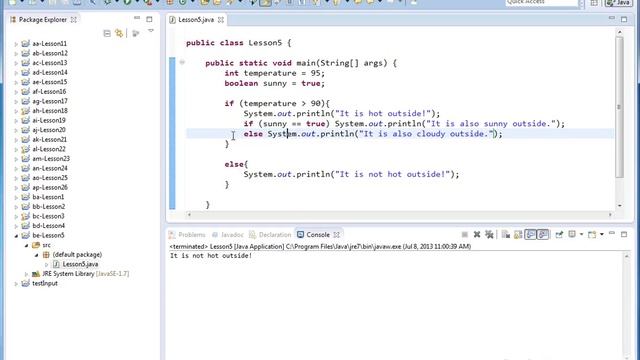640x360 pixels.
Task: Collapse All in Package Explorer
Action: tap(107, 33)
